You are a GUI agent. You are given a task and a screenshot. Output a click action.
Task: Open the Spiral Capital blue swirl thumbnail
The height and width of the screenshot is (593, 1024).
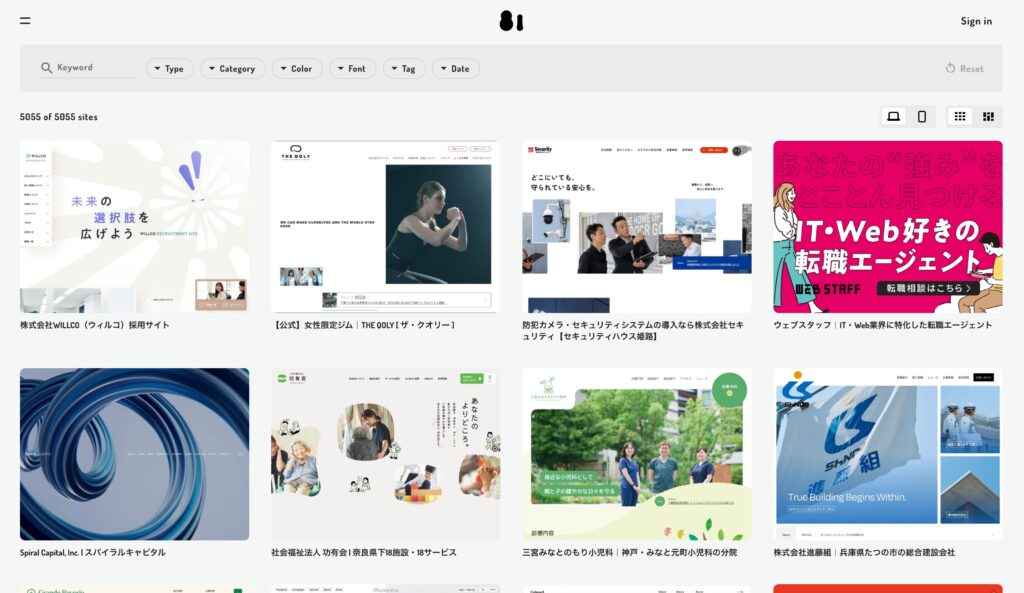click(134, 454)
